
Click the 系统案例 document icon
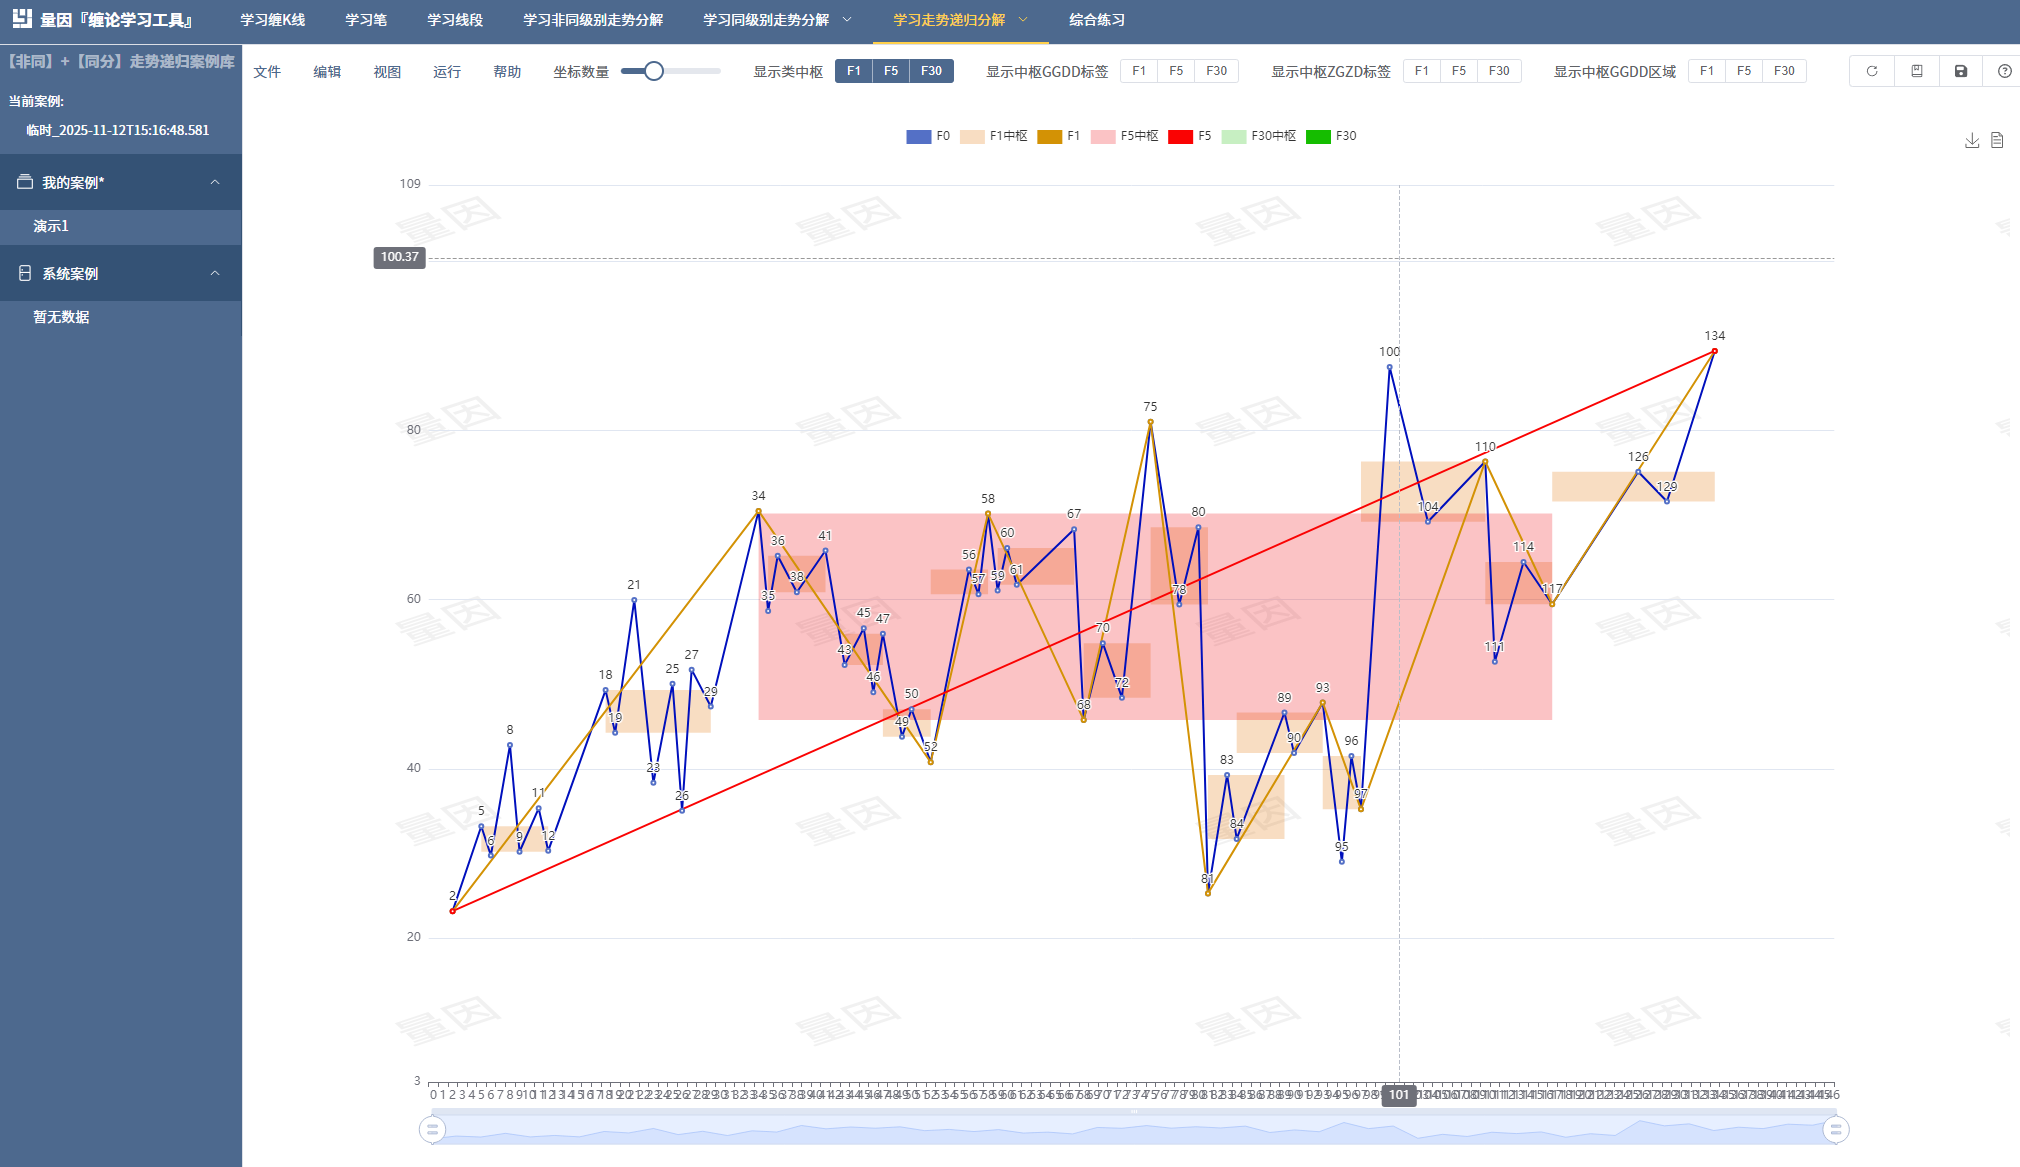click(x=25, y=273)
